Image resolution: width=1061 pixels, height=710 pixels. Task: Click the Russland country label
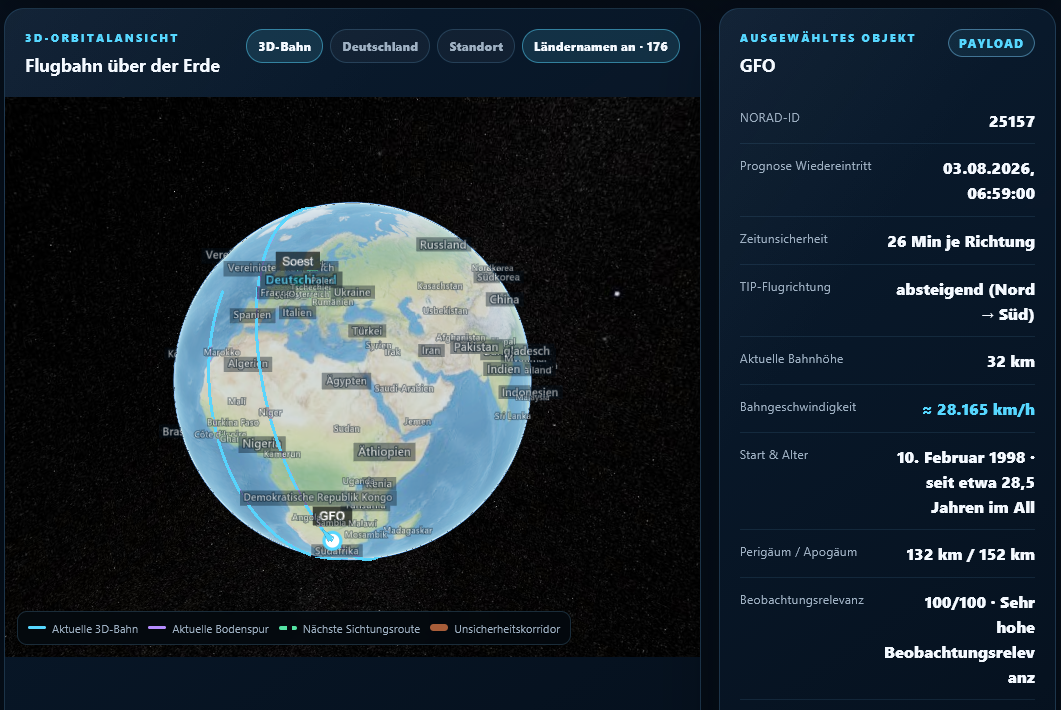443,244
